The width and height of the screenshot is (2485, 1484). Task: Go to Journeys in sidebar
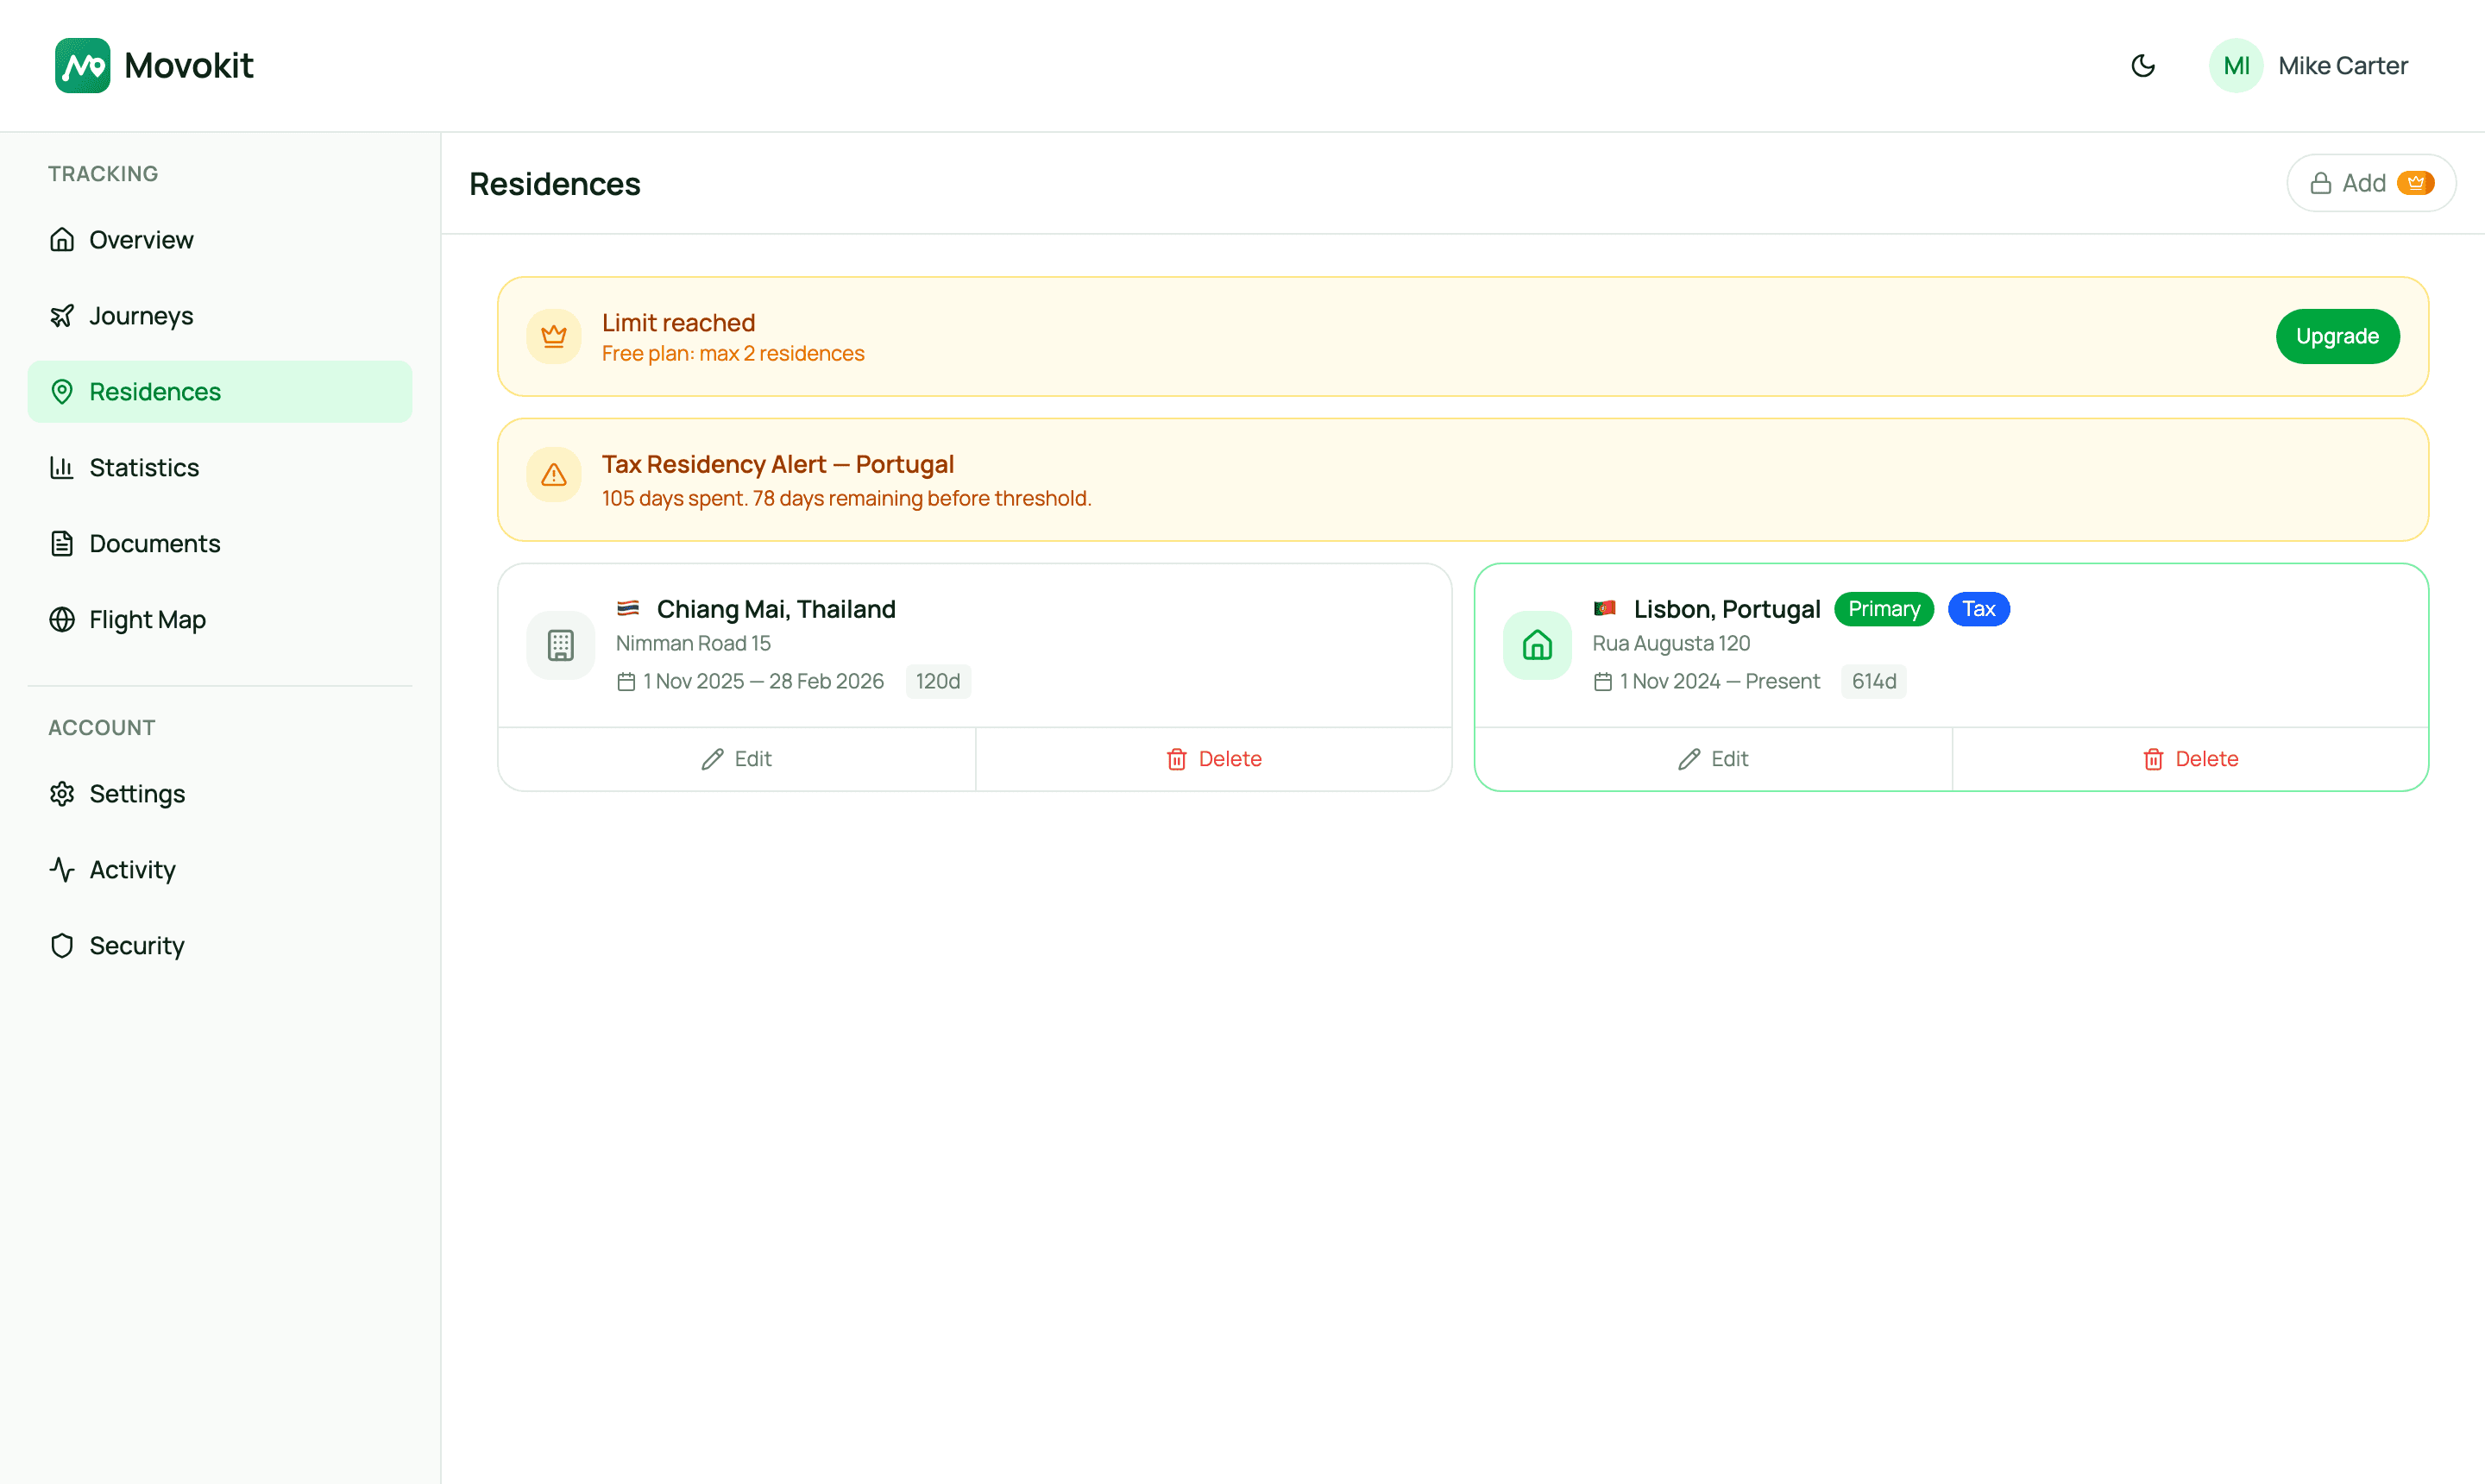220,316
